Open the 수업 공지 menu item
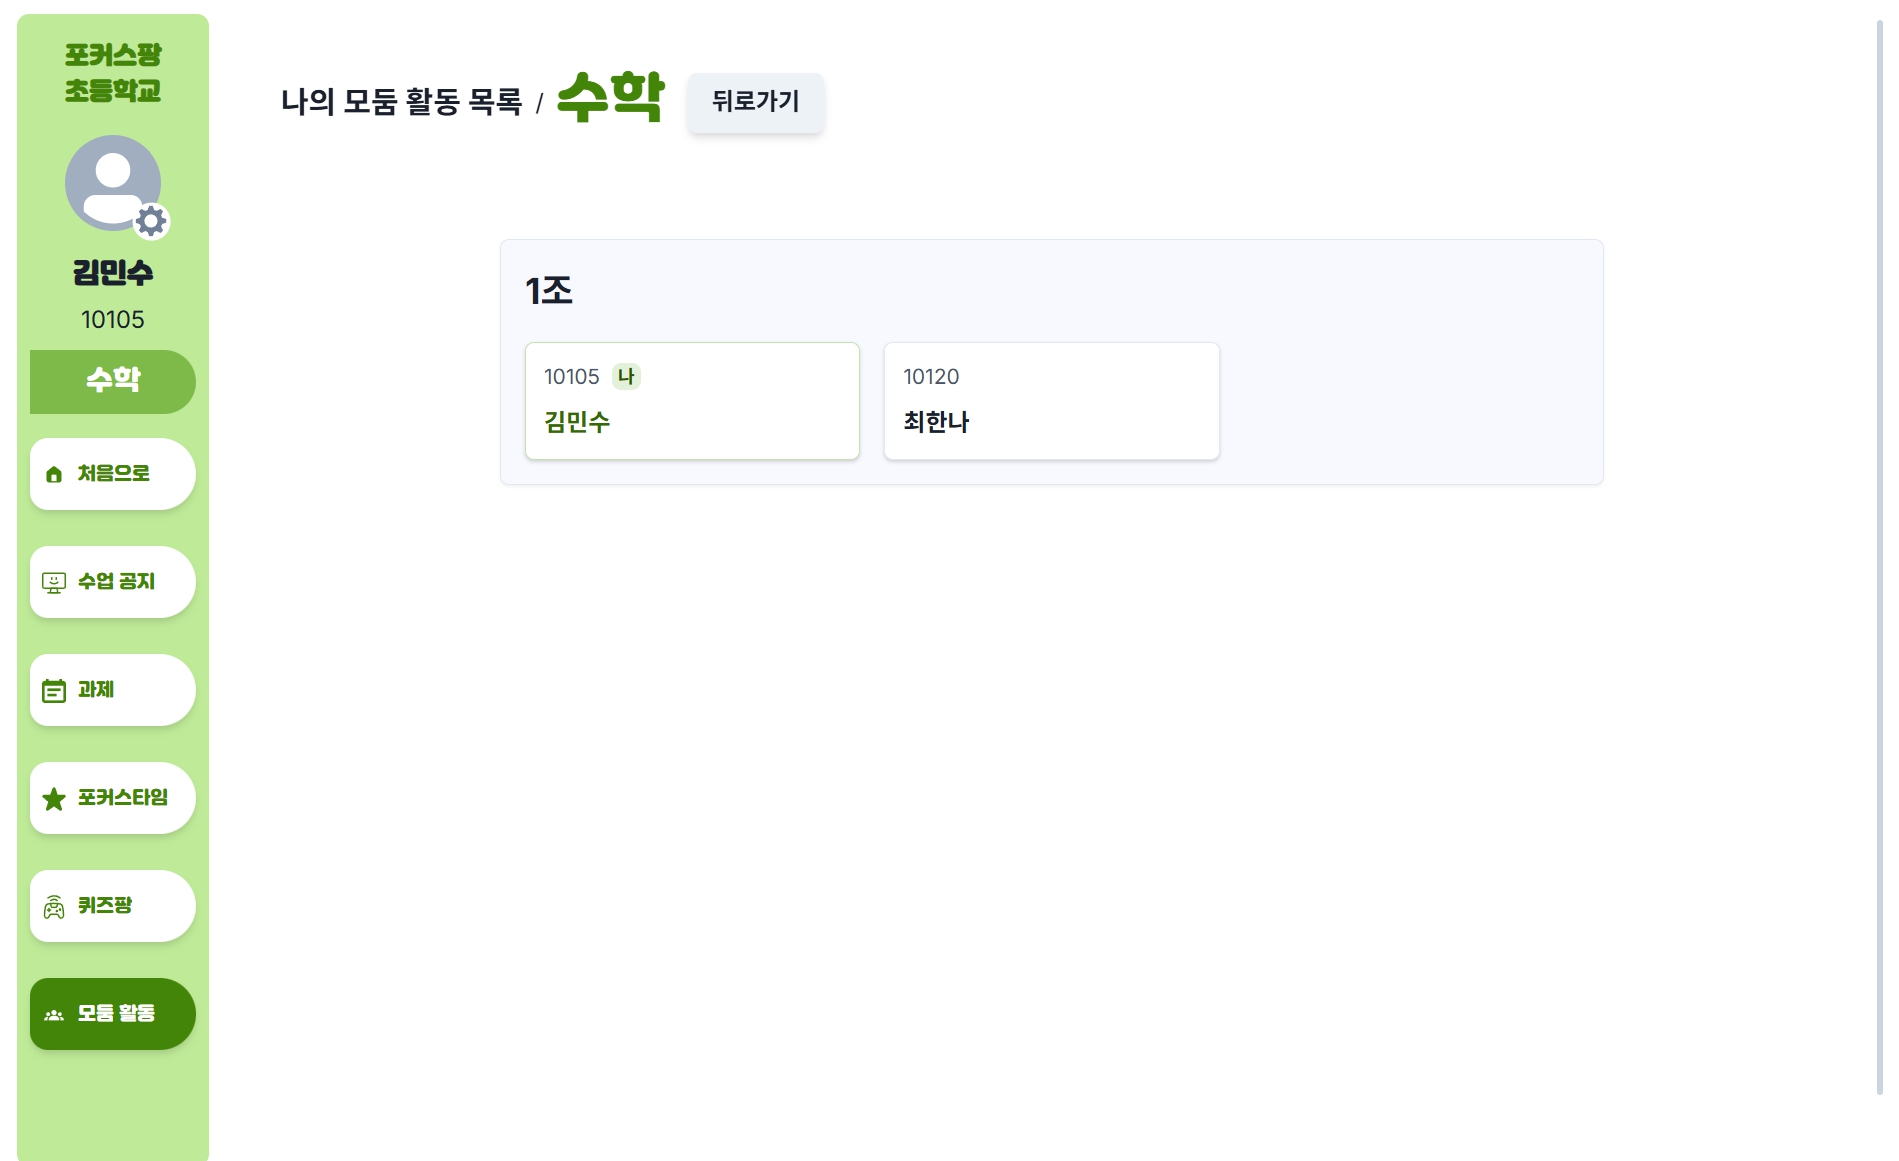This screenshot has width=1899, height=1161. [x=113, y=582]
